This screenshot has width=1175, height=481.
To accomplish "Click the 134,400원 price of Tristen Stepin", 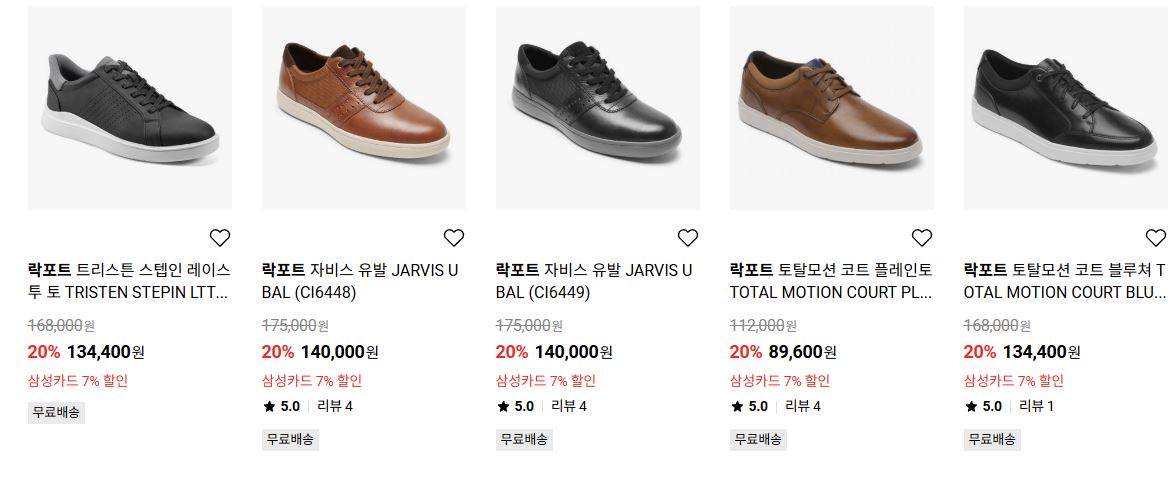I will [x=106, y=351].
